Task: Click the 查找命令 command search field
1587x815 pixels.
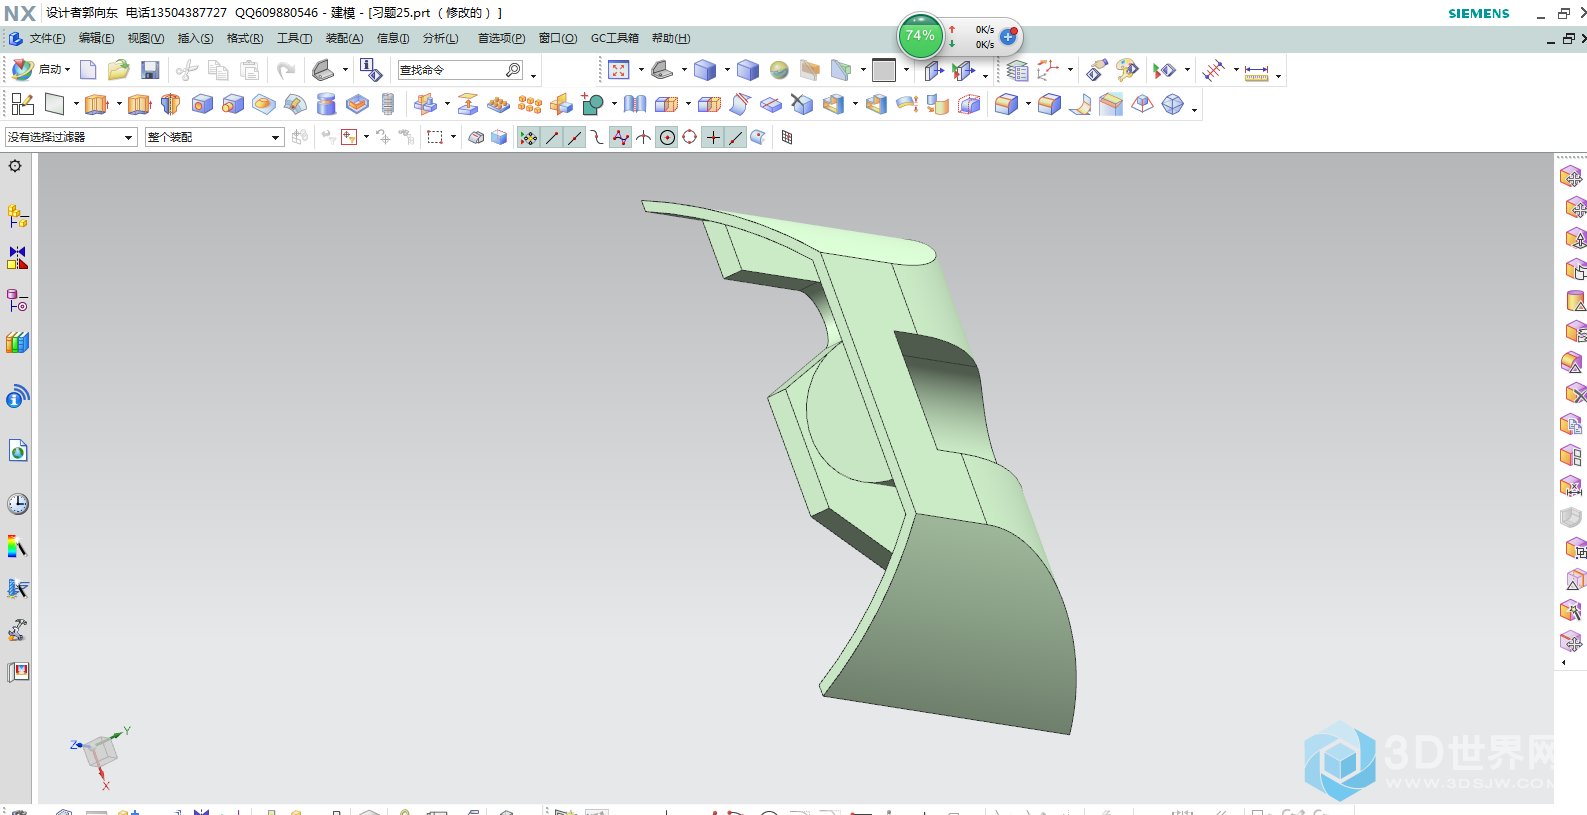Action: click(460, 70)
